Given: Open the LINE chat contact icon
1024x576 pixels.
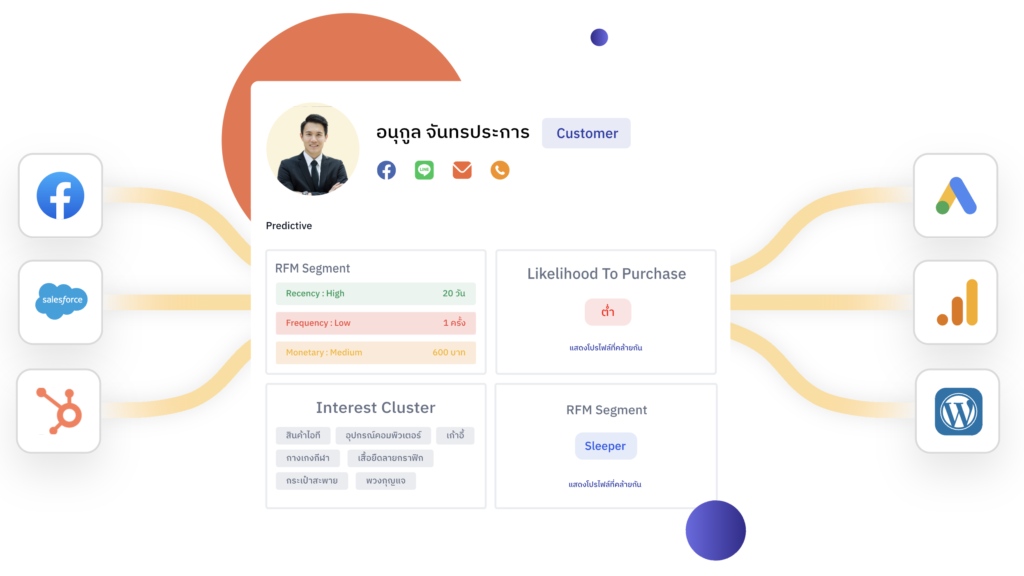Looking at the screenshot, I should (424, 170).
